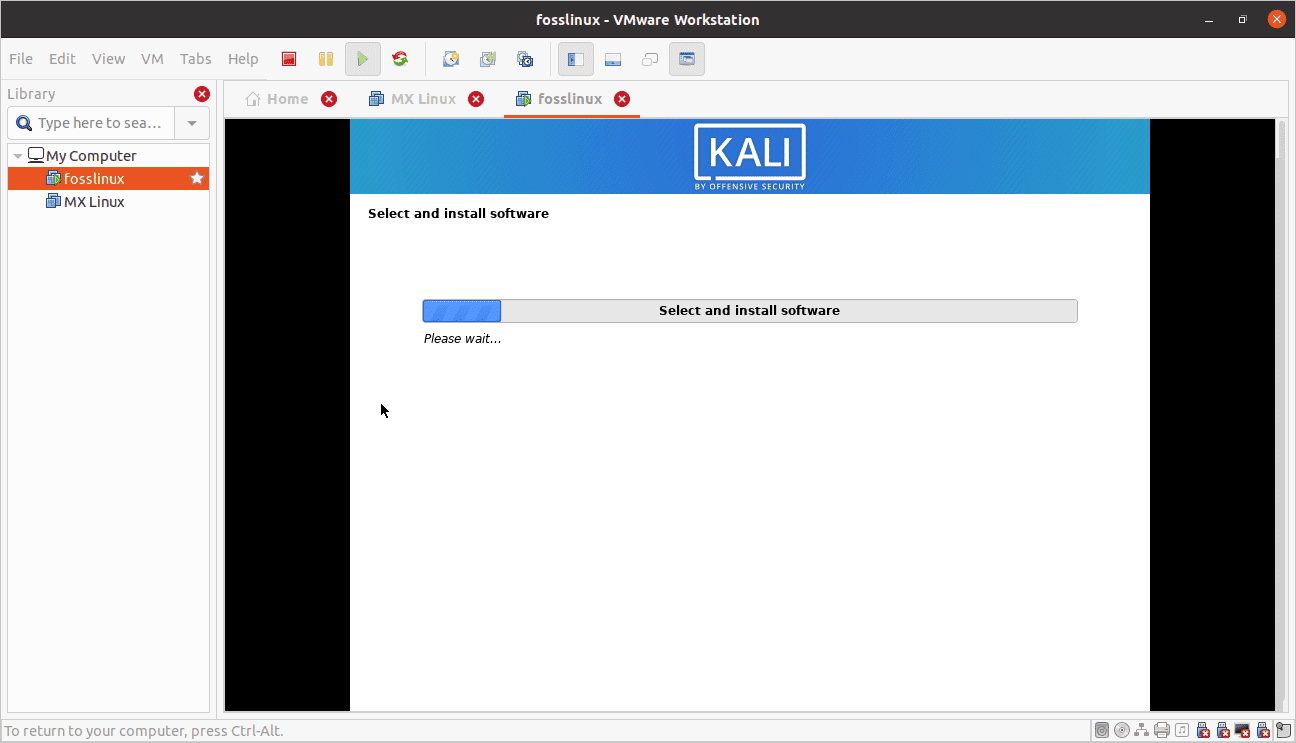Image resolution: width=1296 pixels, height=743 pixels.
Task: Open the snapshot manager
Action: (x=525, y=59)
